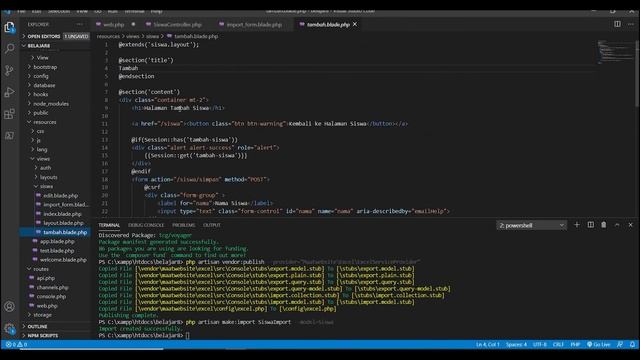Click the UTF-8 encoding status entry

(x=540, y=344)
